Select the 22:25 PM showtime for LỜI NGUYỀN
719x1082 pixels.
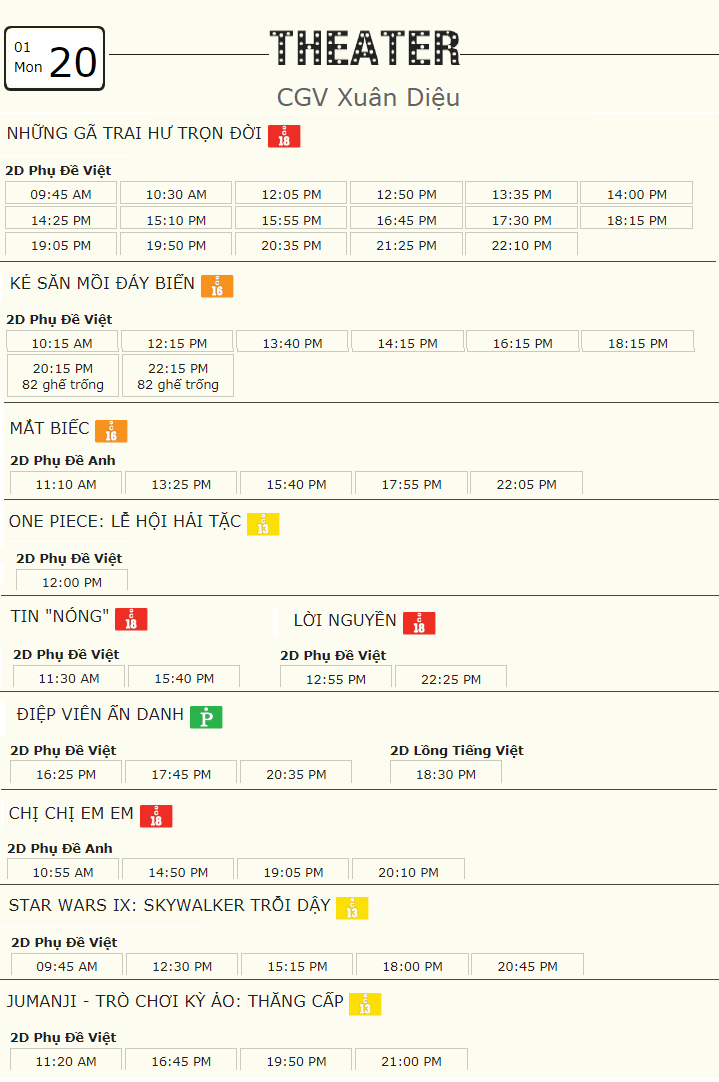point(451,678)
